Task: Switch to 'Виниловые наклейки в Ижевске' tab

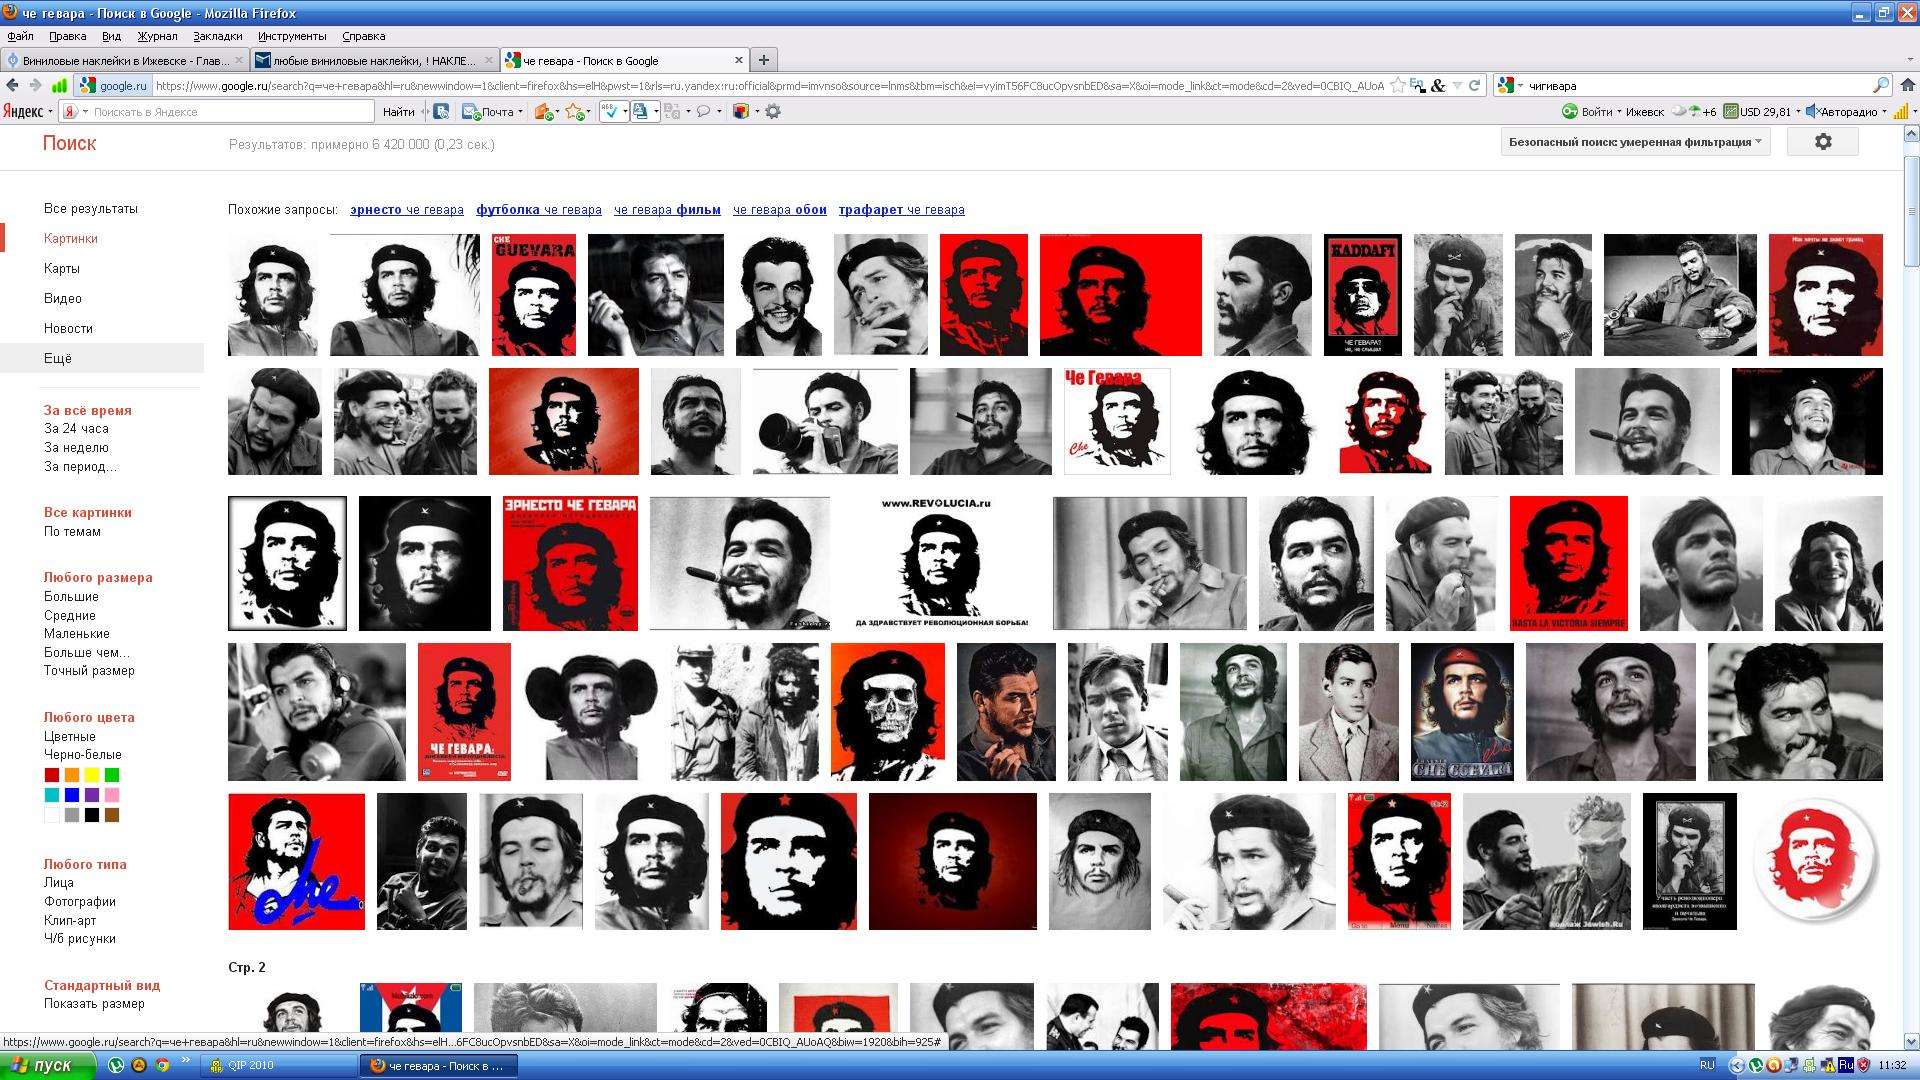Action: [x=120, y=60]
